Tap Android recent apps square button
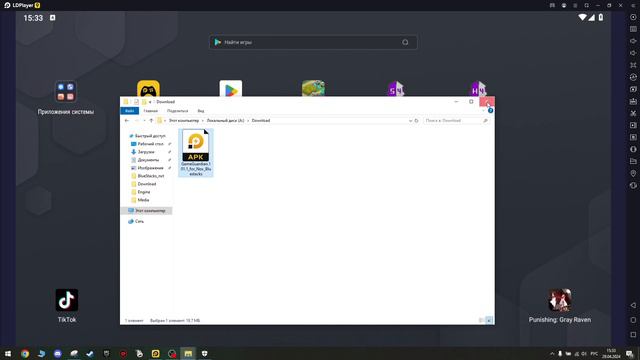Screen dimensions: 640x360 point(633,335)
